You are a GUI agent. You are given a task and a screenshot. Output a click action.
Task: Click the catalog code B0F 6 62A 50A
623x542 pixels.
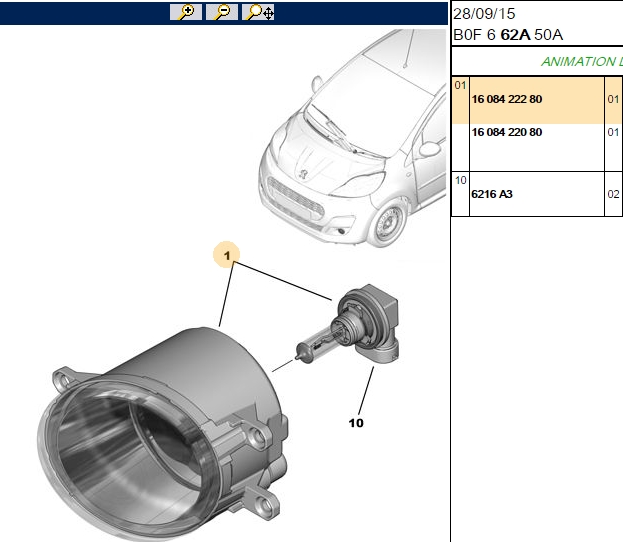point(508,35)
